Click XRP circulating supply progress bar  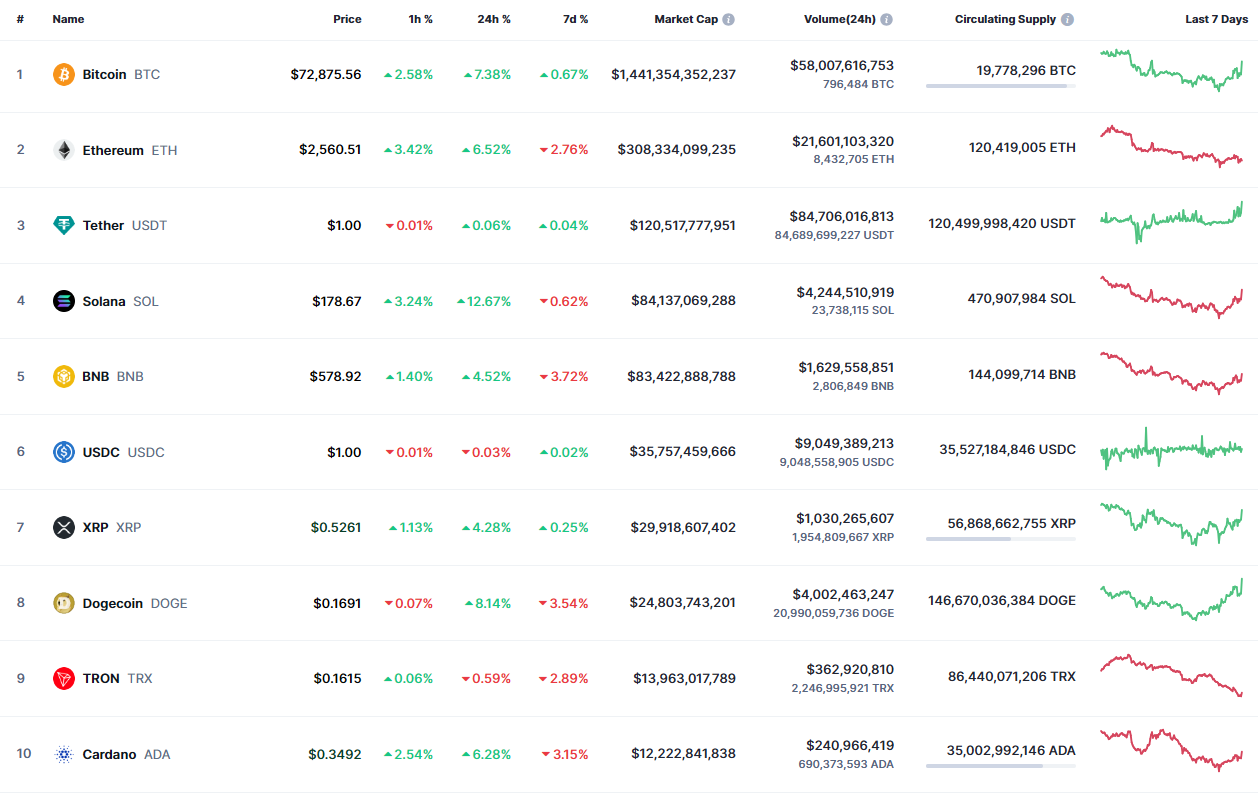(x=1001, y=539)
